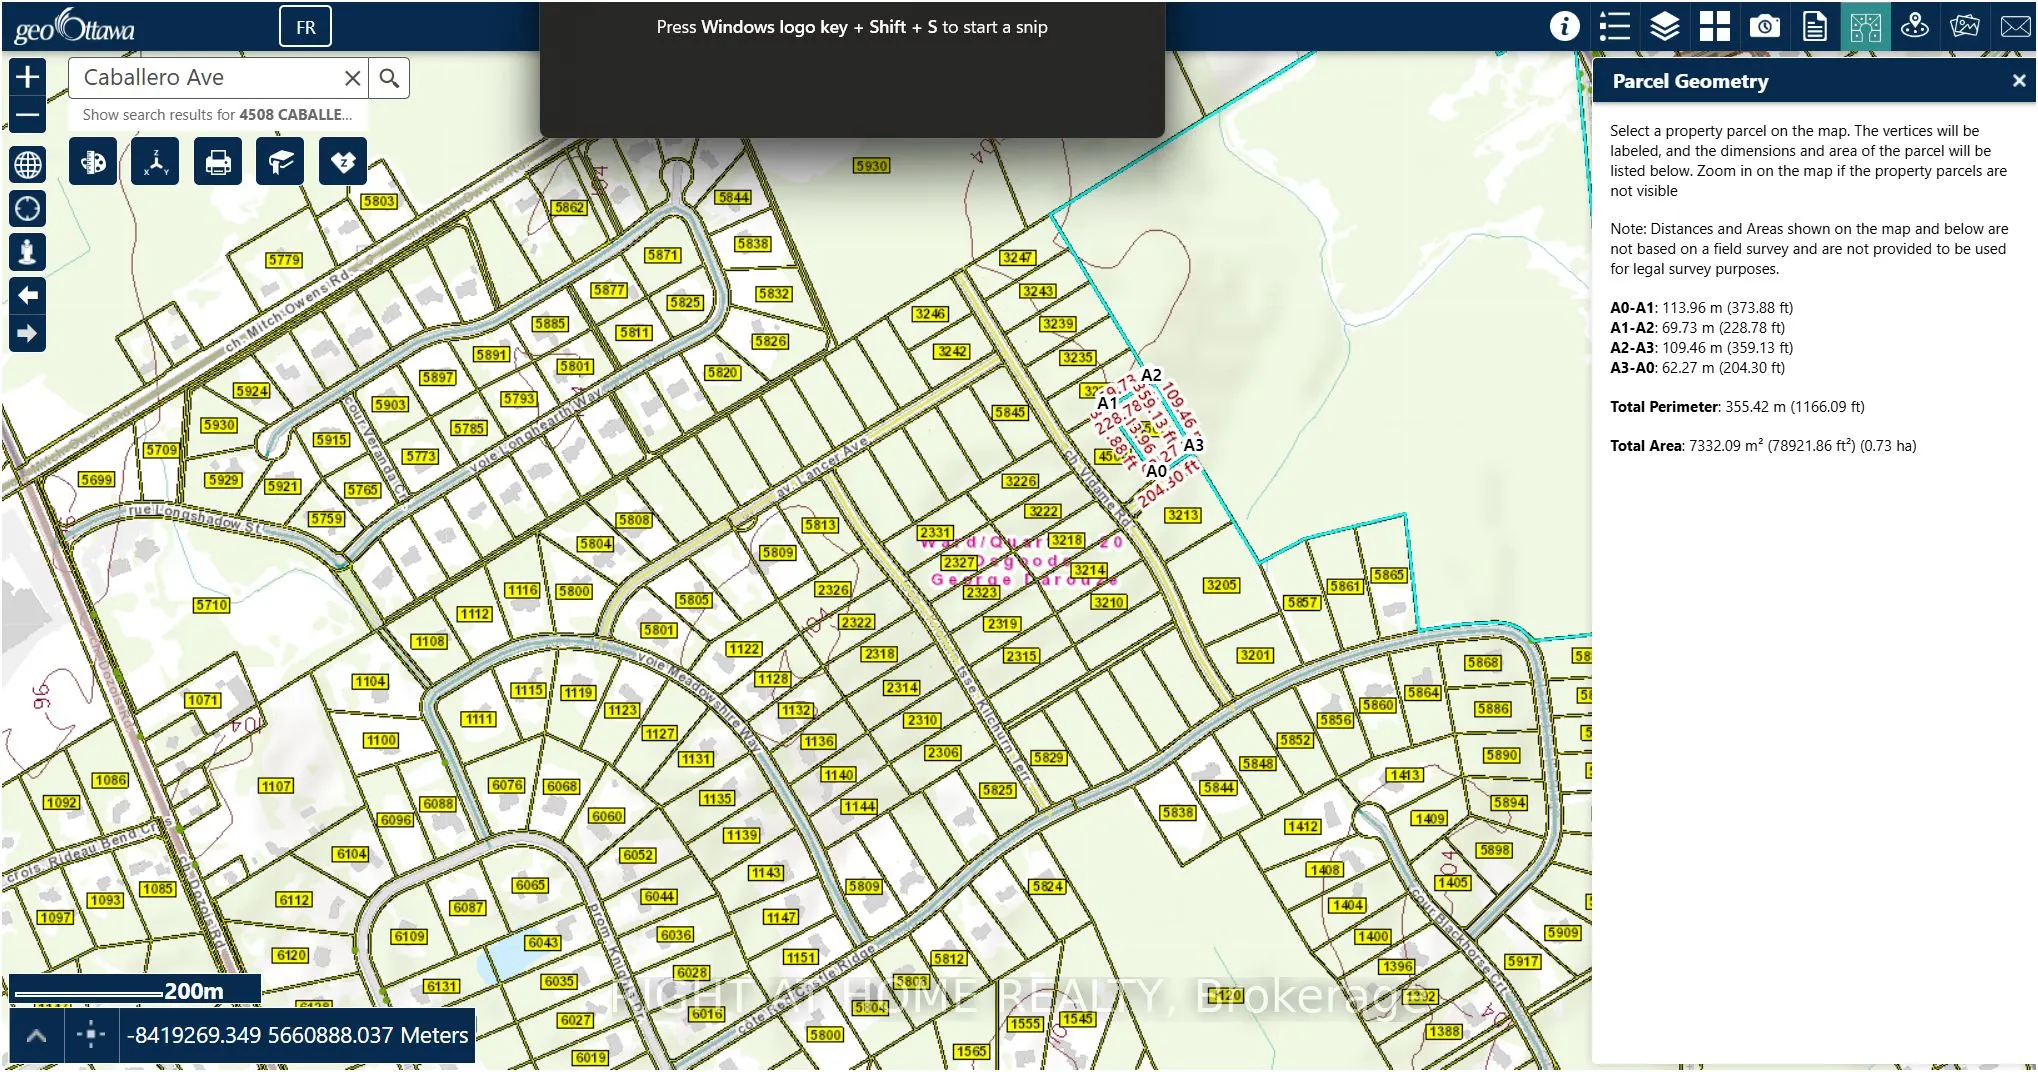This screenshot has width=2038, height=1072.
Task: Close the Parcel Geometry panel
Action: pyautogui.click(x=2019, y=81)
